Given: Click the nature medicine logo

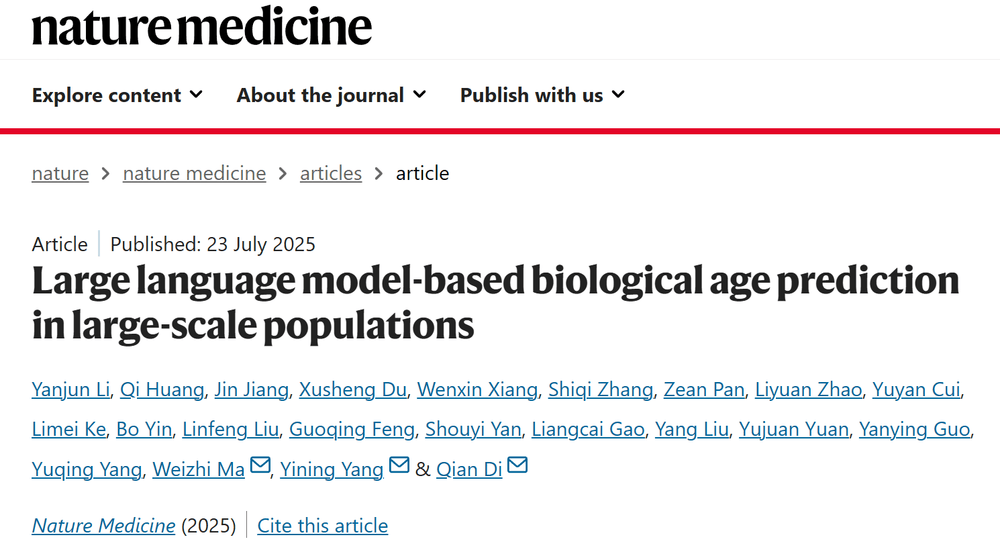Looking at the screenshot, I should click(x=202, y=27).
